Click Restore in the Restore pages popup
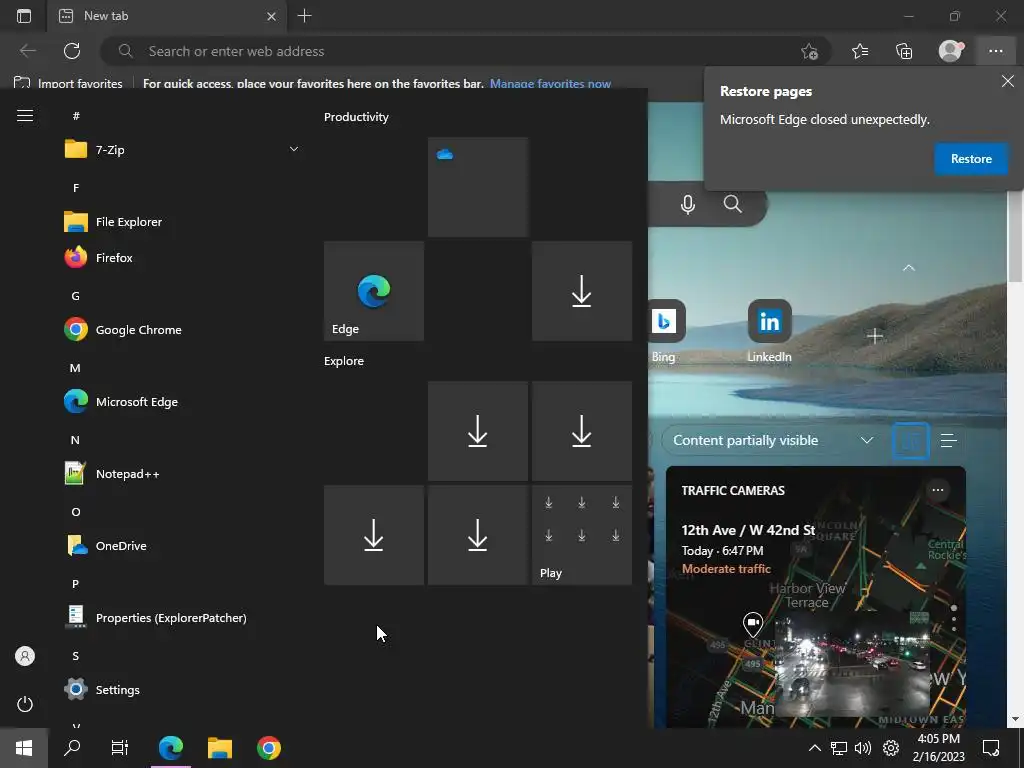The width and height of the screenshot is (1024, 768). (971, 159)
